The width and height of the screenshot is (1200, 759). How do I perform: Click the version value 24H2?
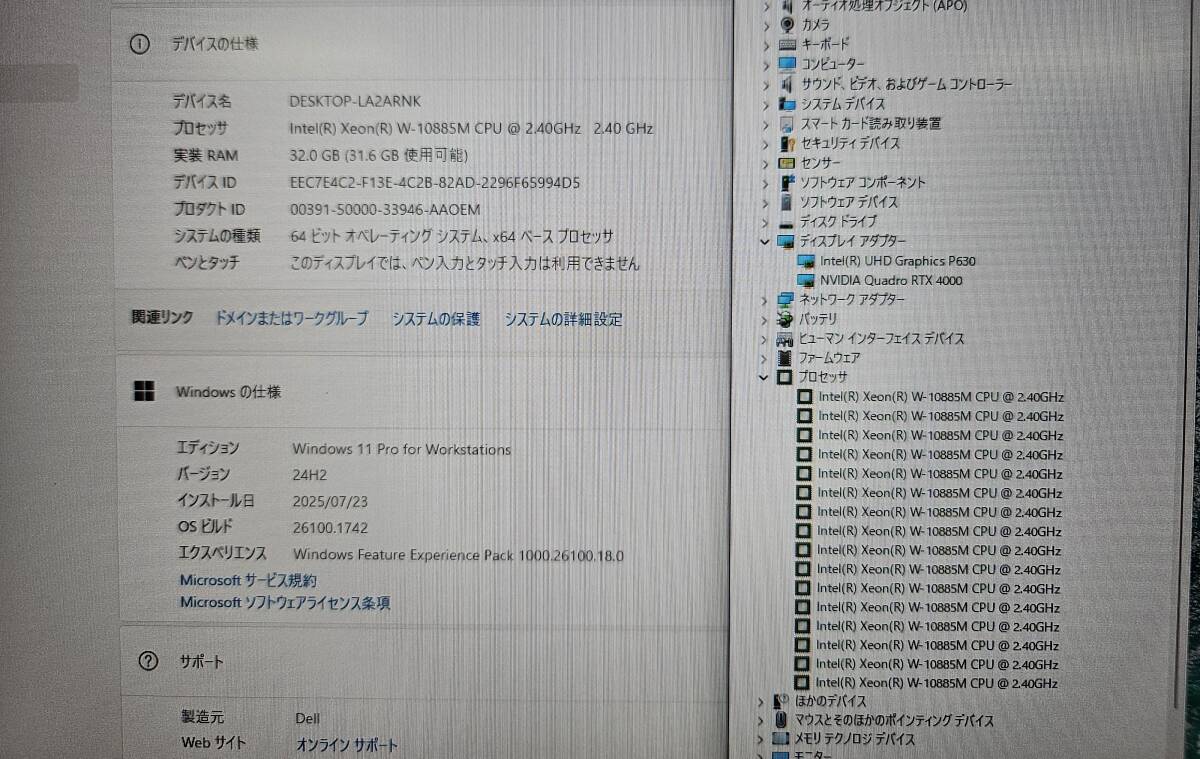tap(310, 475)
